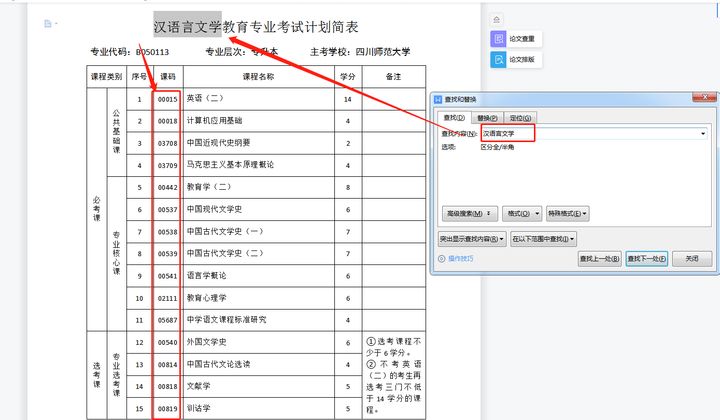Click the 操作技巧 help circle icon

pyautogui.click(x=441, y=259)
